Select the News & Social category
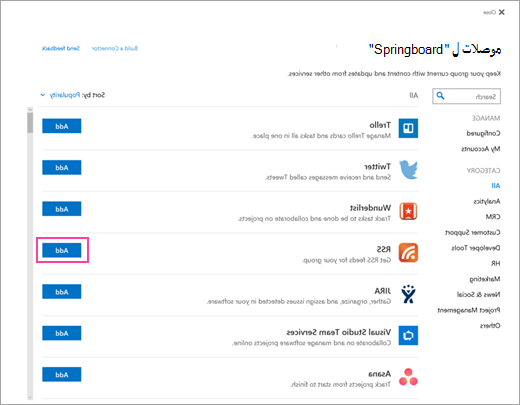Screen dimensions: 520x405 [478, 295]
